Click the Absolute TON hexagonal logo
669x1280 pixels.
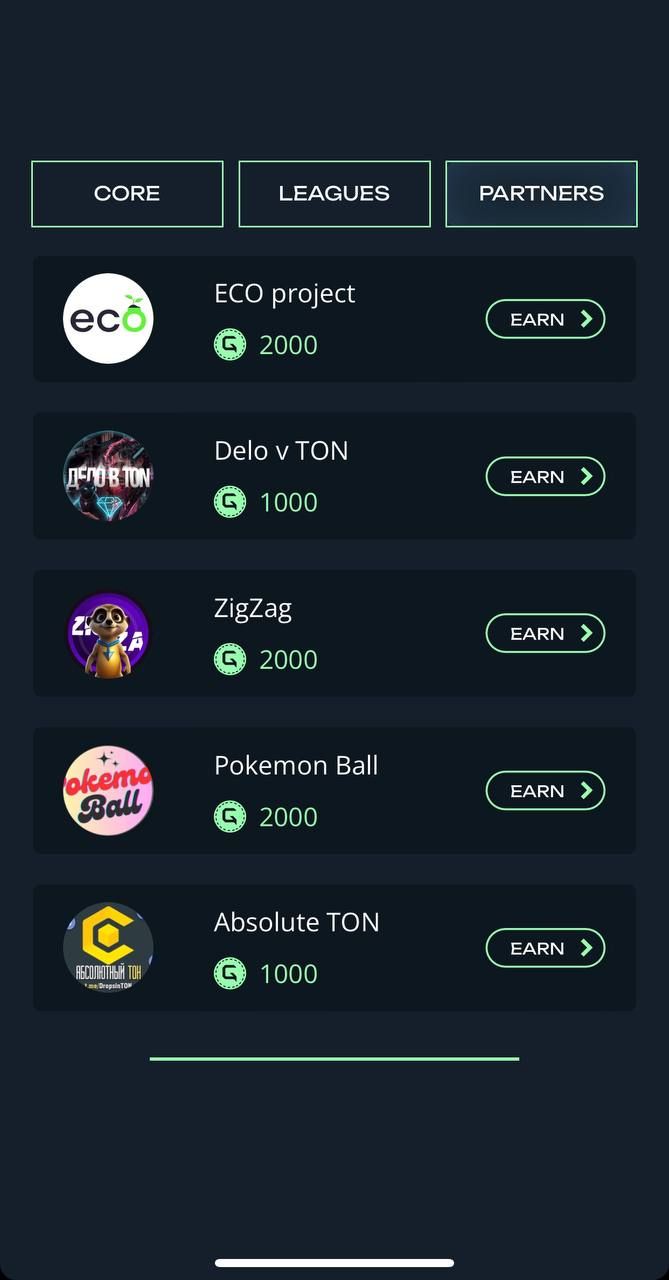click(108, 947)
